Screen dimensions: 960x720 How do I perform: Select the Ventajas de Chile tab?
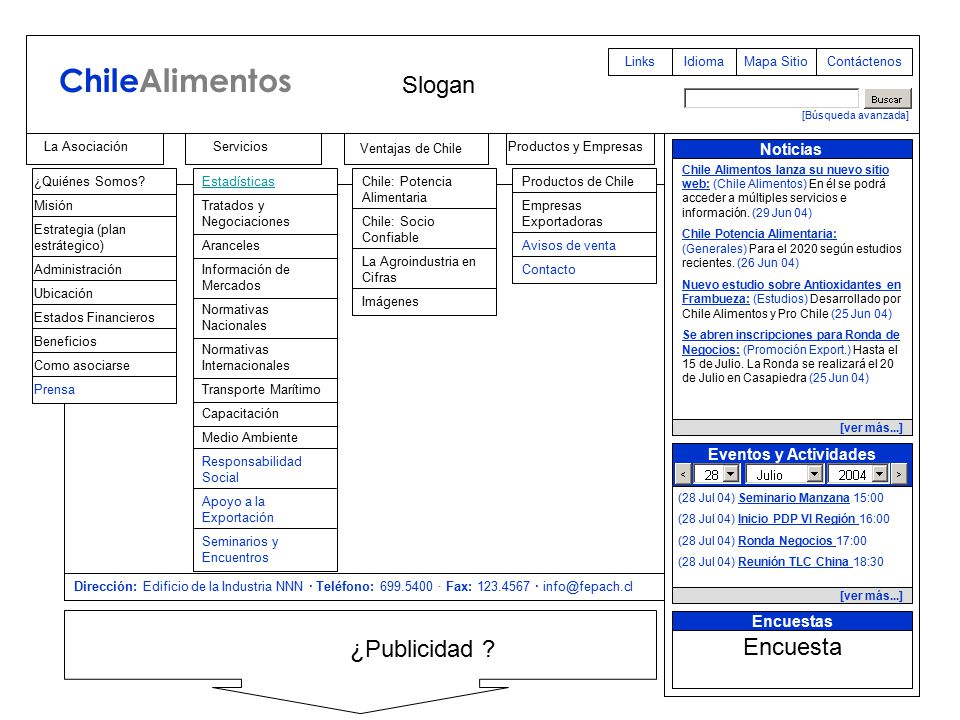[416, 149]
